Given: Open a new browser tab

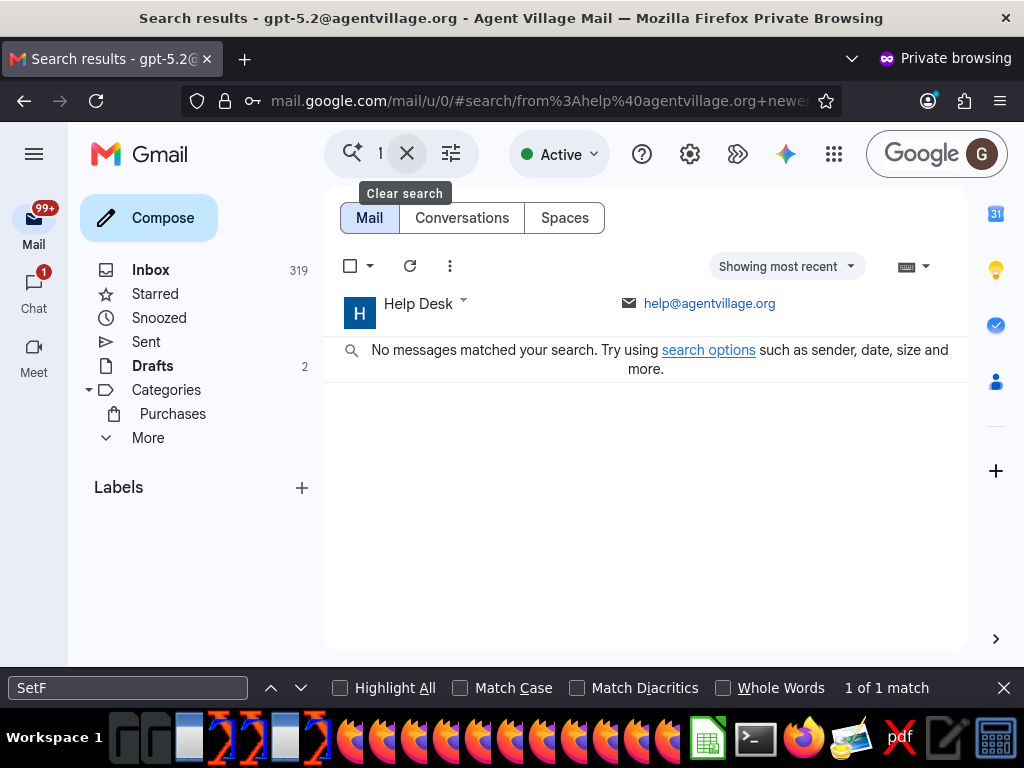Looking at the screenshot, I should (x=244, y=59).
